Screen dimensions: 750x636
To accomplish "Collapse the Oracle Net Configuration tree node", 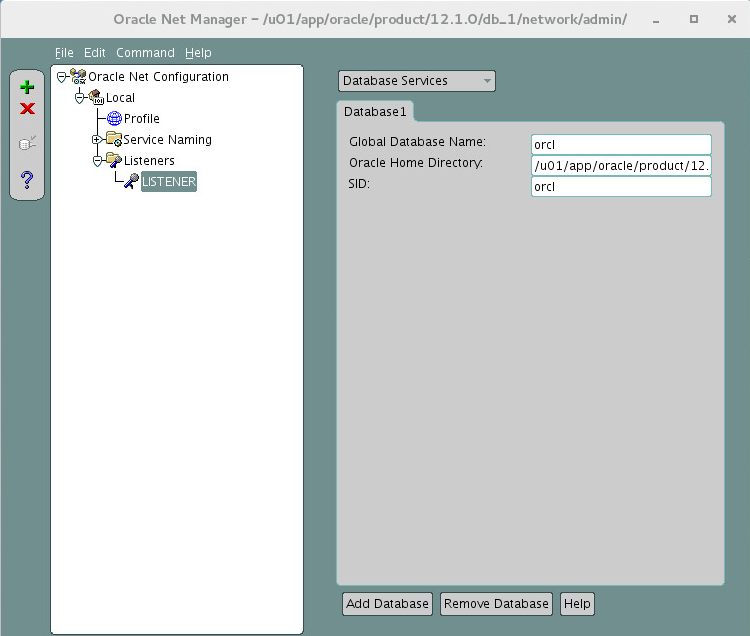I will 61,77.
